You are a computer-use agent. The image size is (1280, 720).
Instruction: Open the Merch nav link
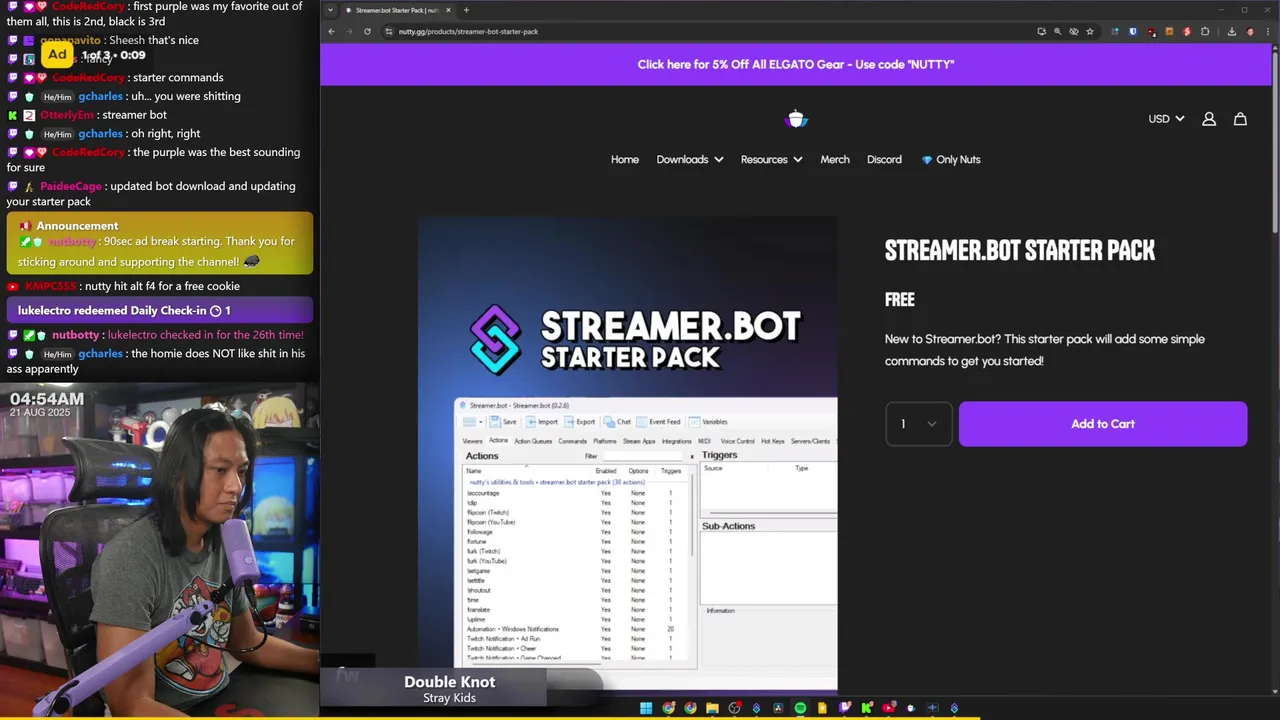click(x=835, y=159)
